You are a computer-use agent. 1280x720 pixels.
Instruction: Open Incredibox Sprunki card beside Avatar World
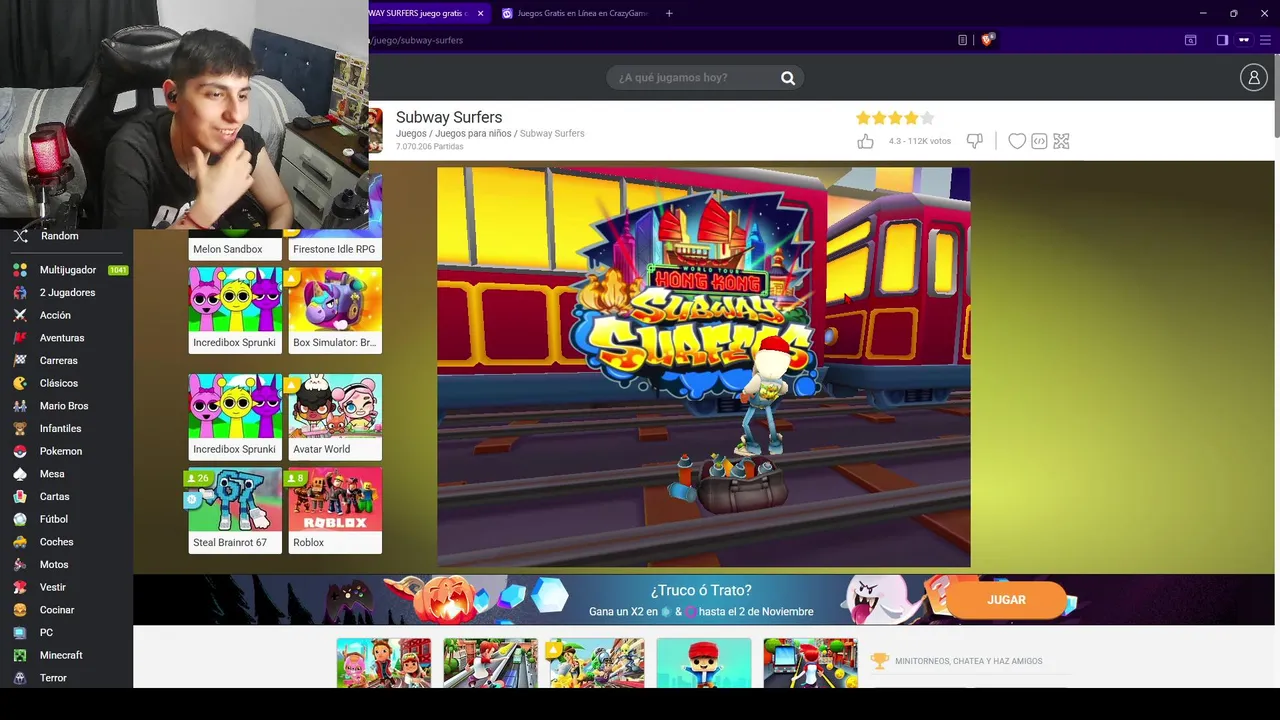click(x=235, y=417)
